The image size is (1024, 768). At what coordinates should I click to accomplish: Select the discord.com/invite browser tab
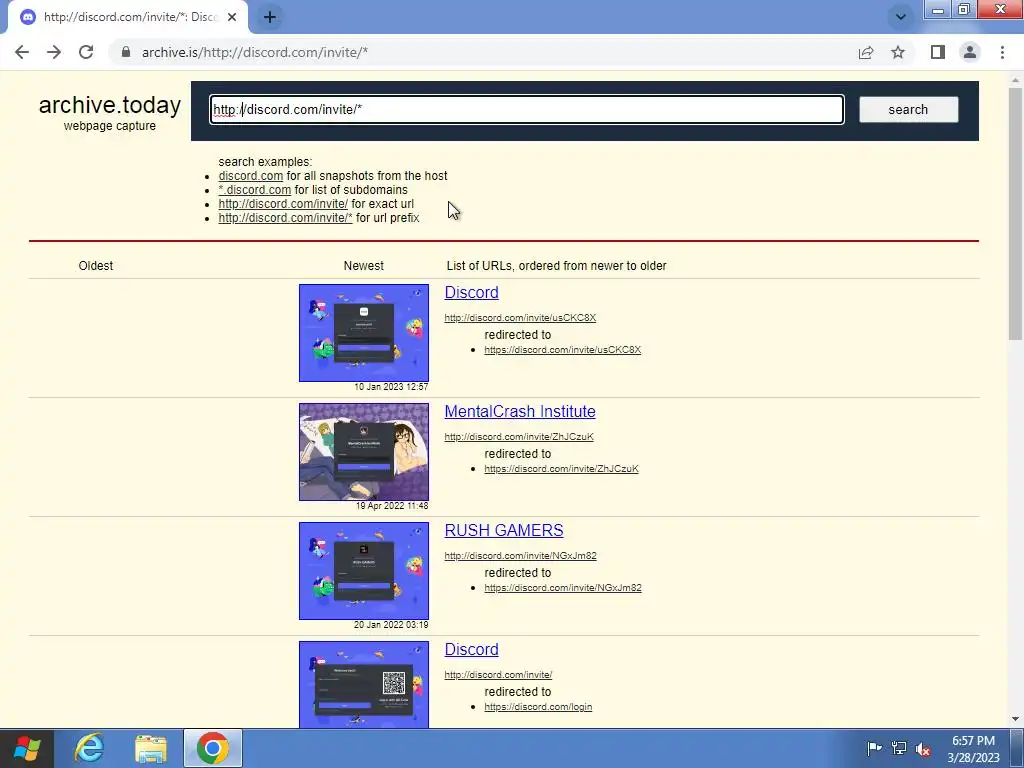(128, 17)
